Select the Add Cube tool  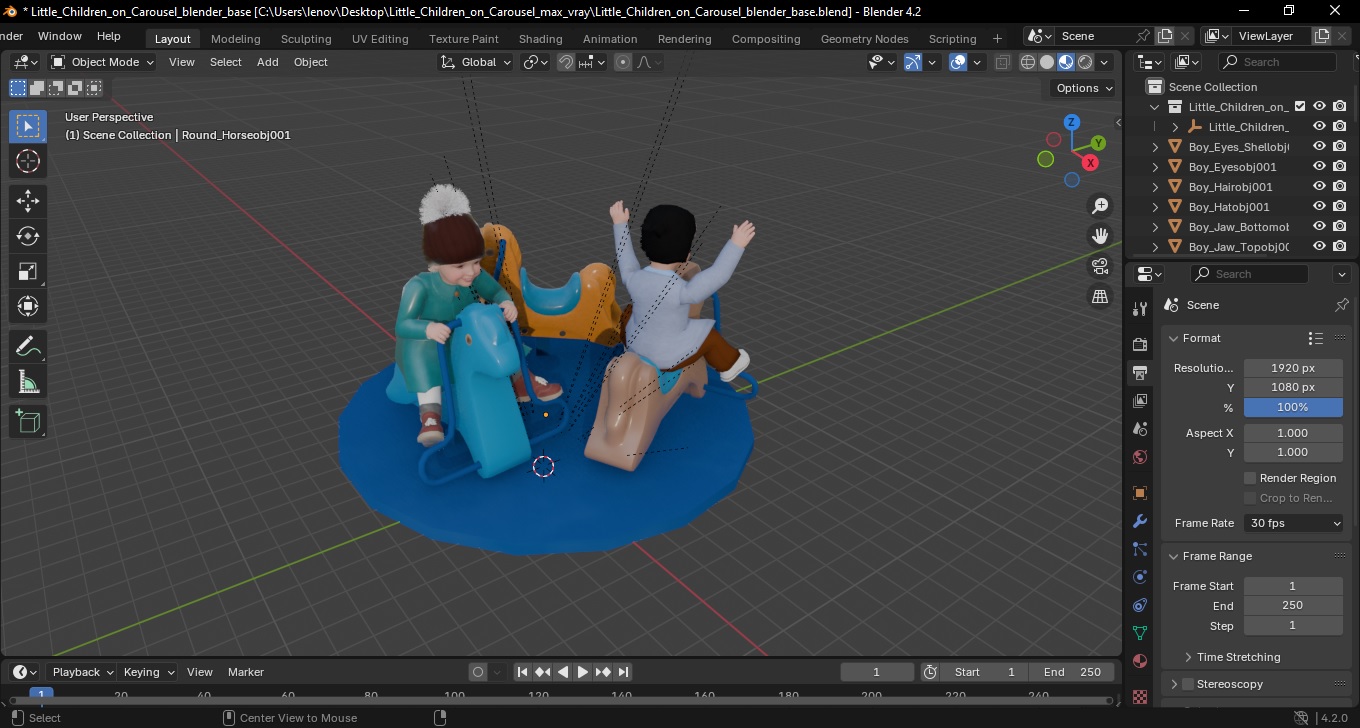coord(28,422)
